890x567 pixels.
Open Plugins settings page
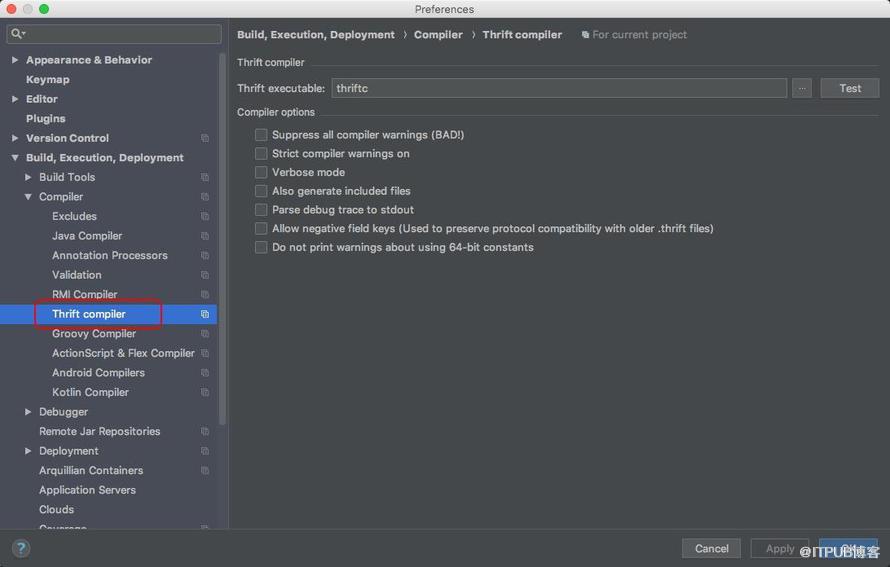[45, 119]
